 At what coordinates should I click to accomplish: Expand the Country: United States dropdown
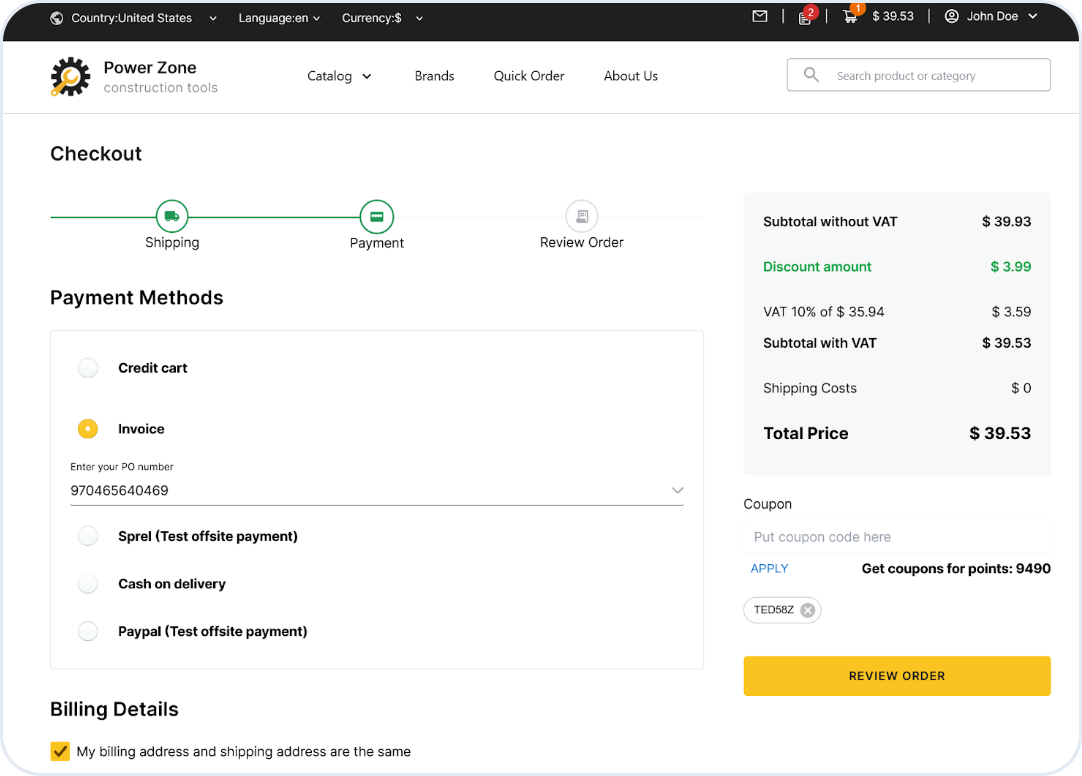click(135, 17)
